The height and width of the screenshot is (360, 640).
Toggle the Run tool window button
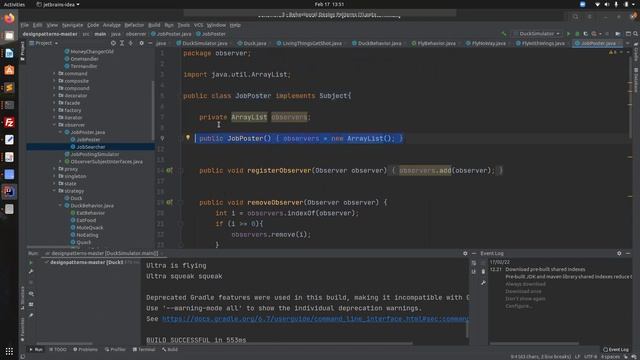point(36,350)
